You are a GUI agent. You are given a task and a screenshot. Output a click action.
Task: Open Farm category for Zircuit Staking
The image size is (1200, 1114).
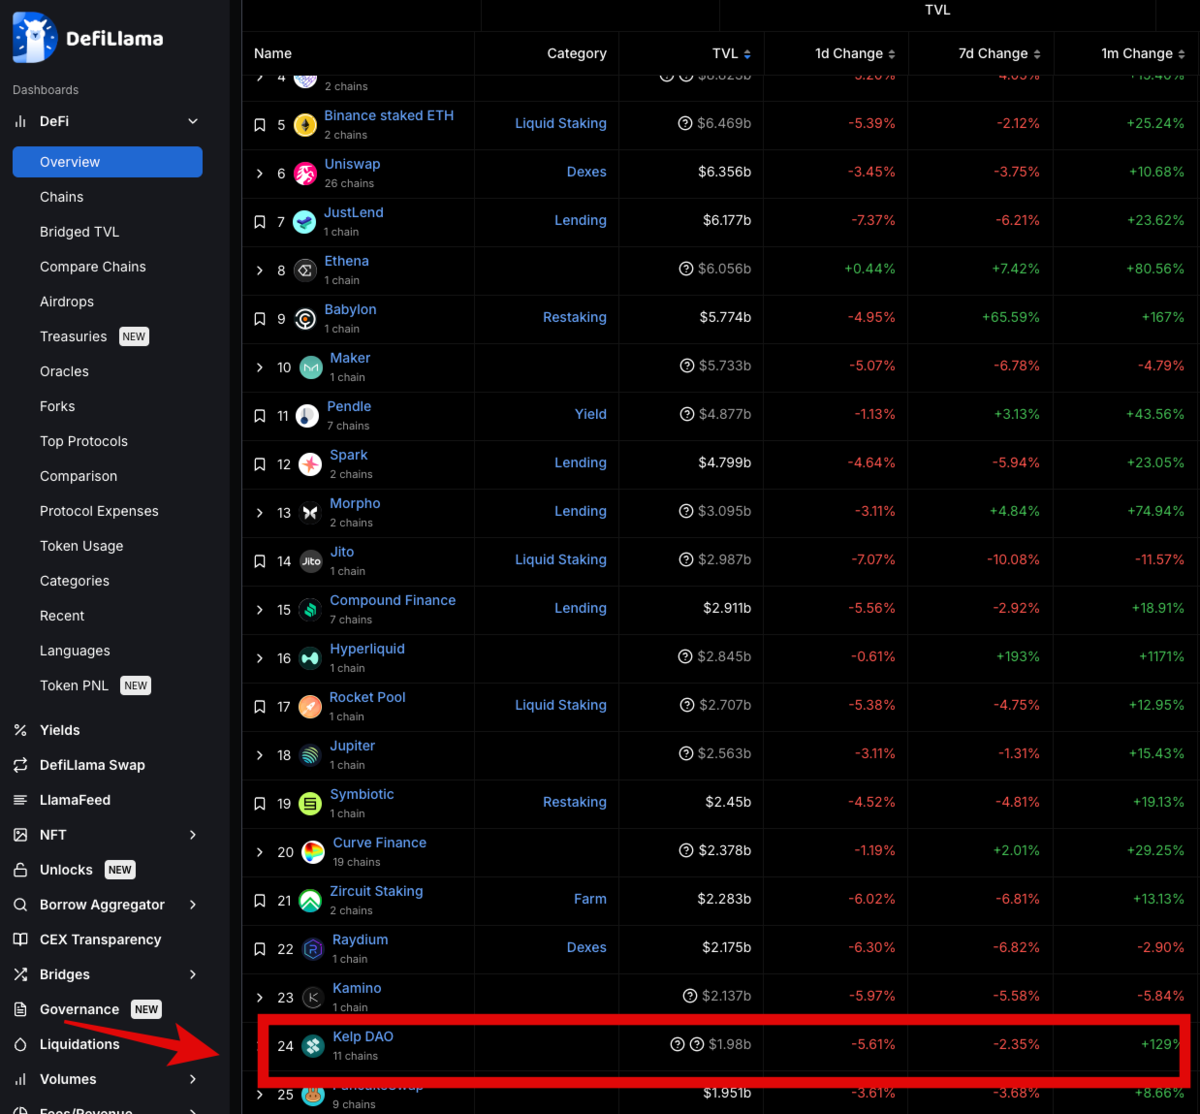click(590, 899)
